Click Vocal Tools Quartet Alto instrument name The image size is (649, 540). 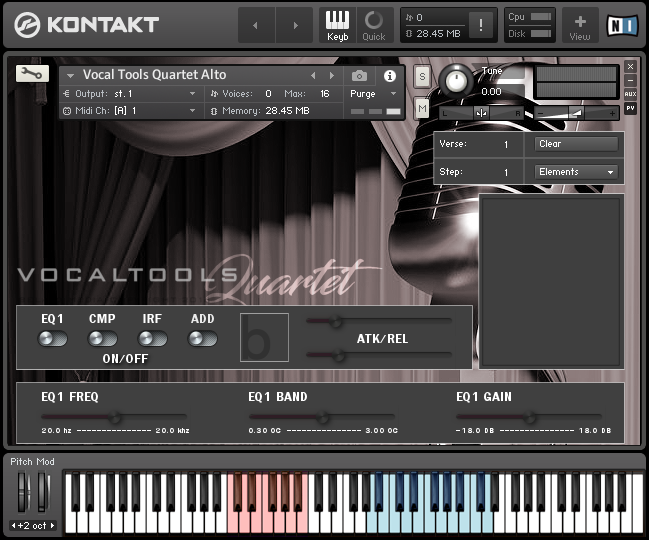(x=154, y=75)
